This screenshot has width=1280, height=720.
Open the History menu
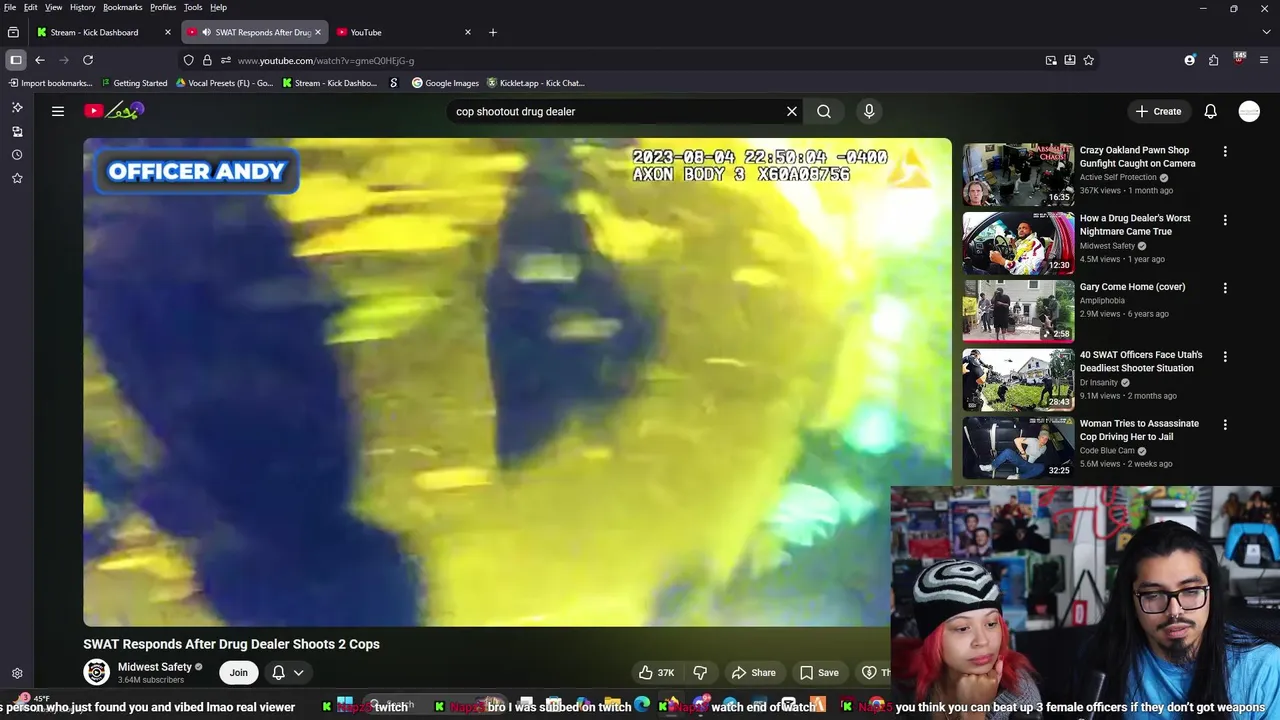click(83, 7)
